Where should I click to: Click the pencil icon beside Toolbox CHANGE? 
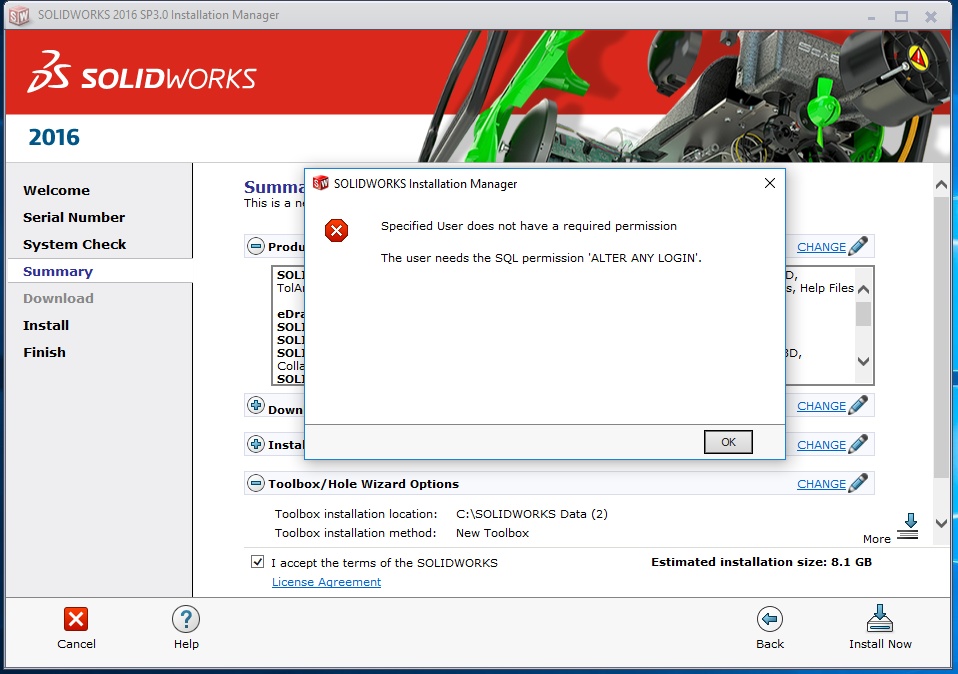point(858,483)
